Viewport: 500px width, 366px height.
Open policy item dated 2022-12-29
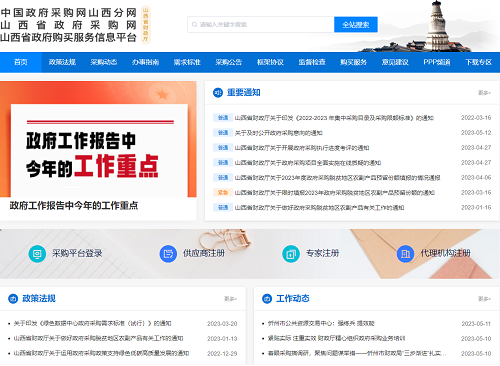[101, 353]
